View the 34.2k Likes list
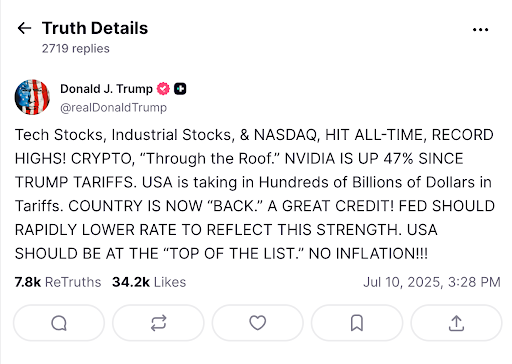 pos(149,282)
